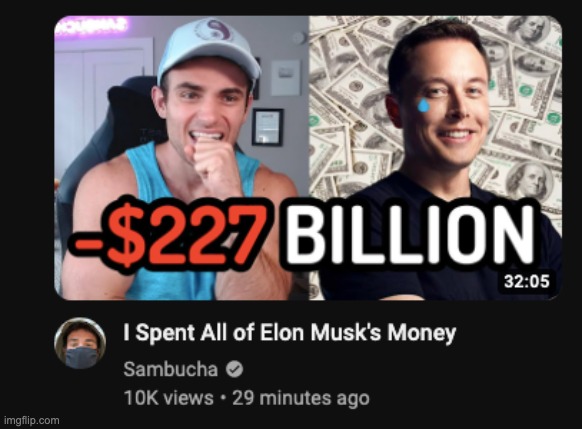The height and width of the screenshot is (429, 582).
Task: Click the white BILLION text on the thumbnail
Action: (x=410, y=235)
